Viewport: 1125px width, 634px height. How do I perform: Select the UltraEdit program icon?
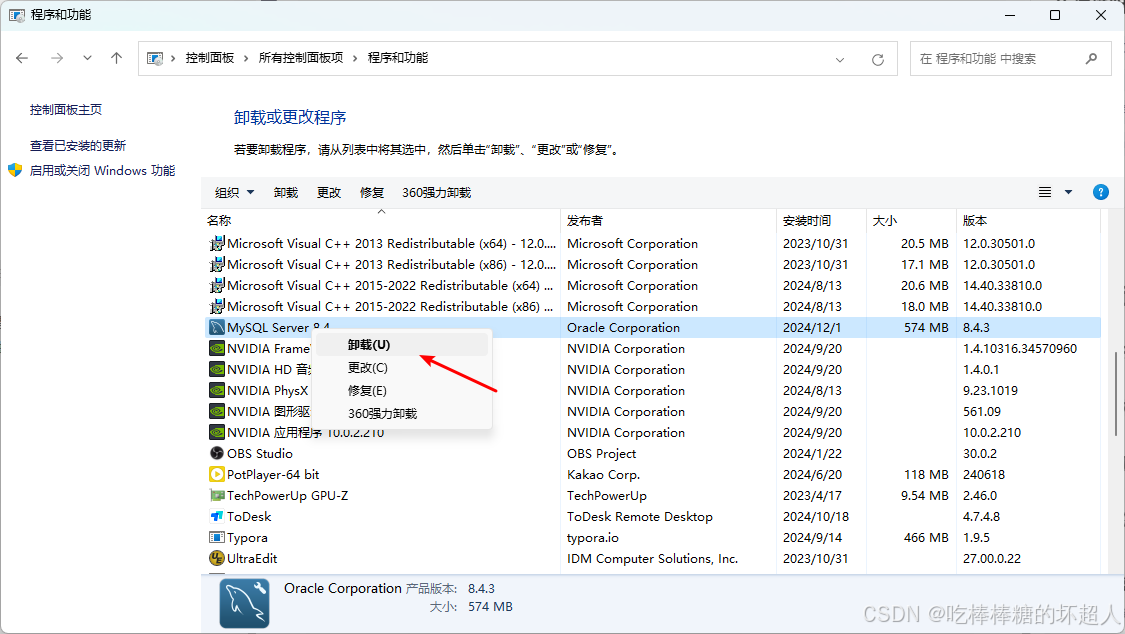click(x=218, y=558)
